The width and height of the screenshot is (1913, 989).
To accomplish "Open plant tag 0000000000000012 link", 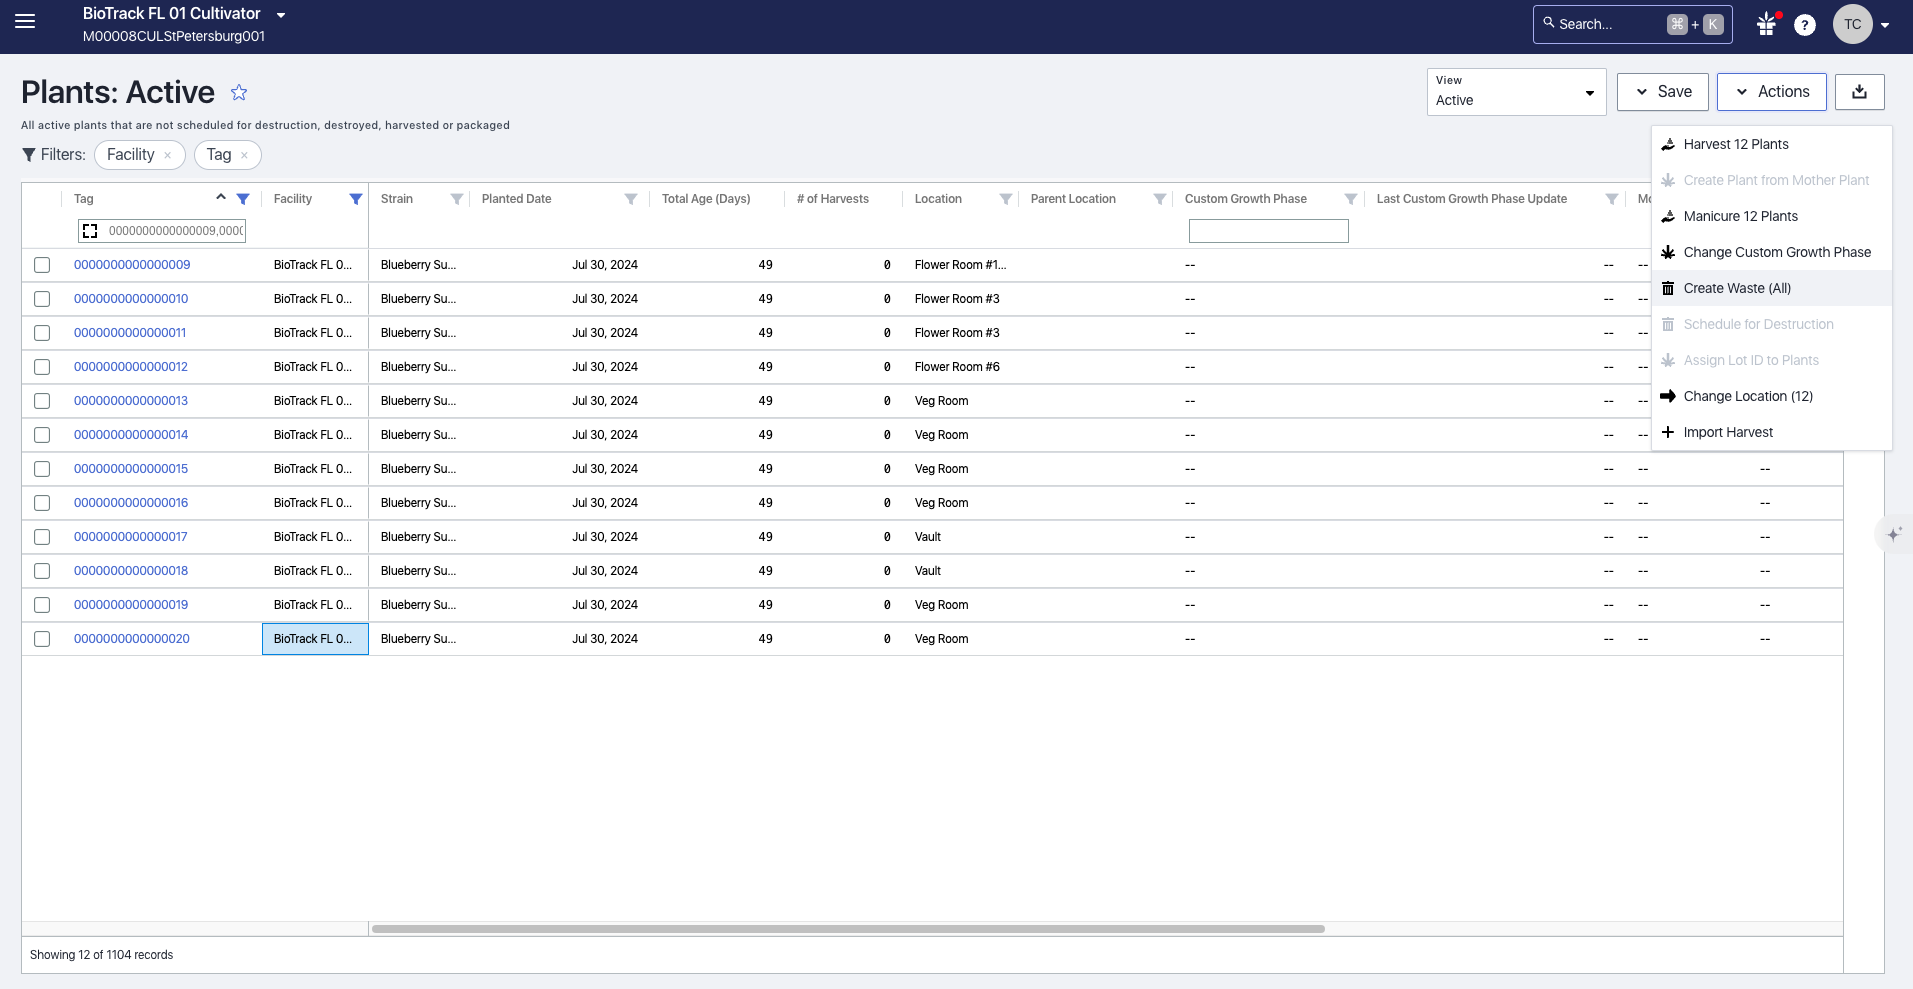I will 131,367.
